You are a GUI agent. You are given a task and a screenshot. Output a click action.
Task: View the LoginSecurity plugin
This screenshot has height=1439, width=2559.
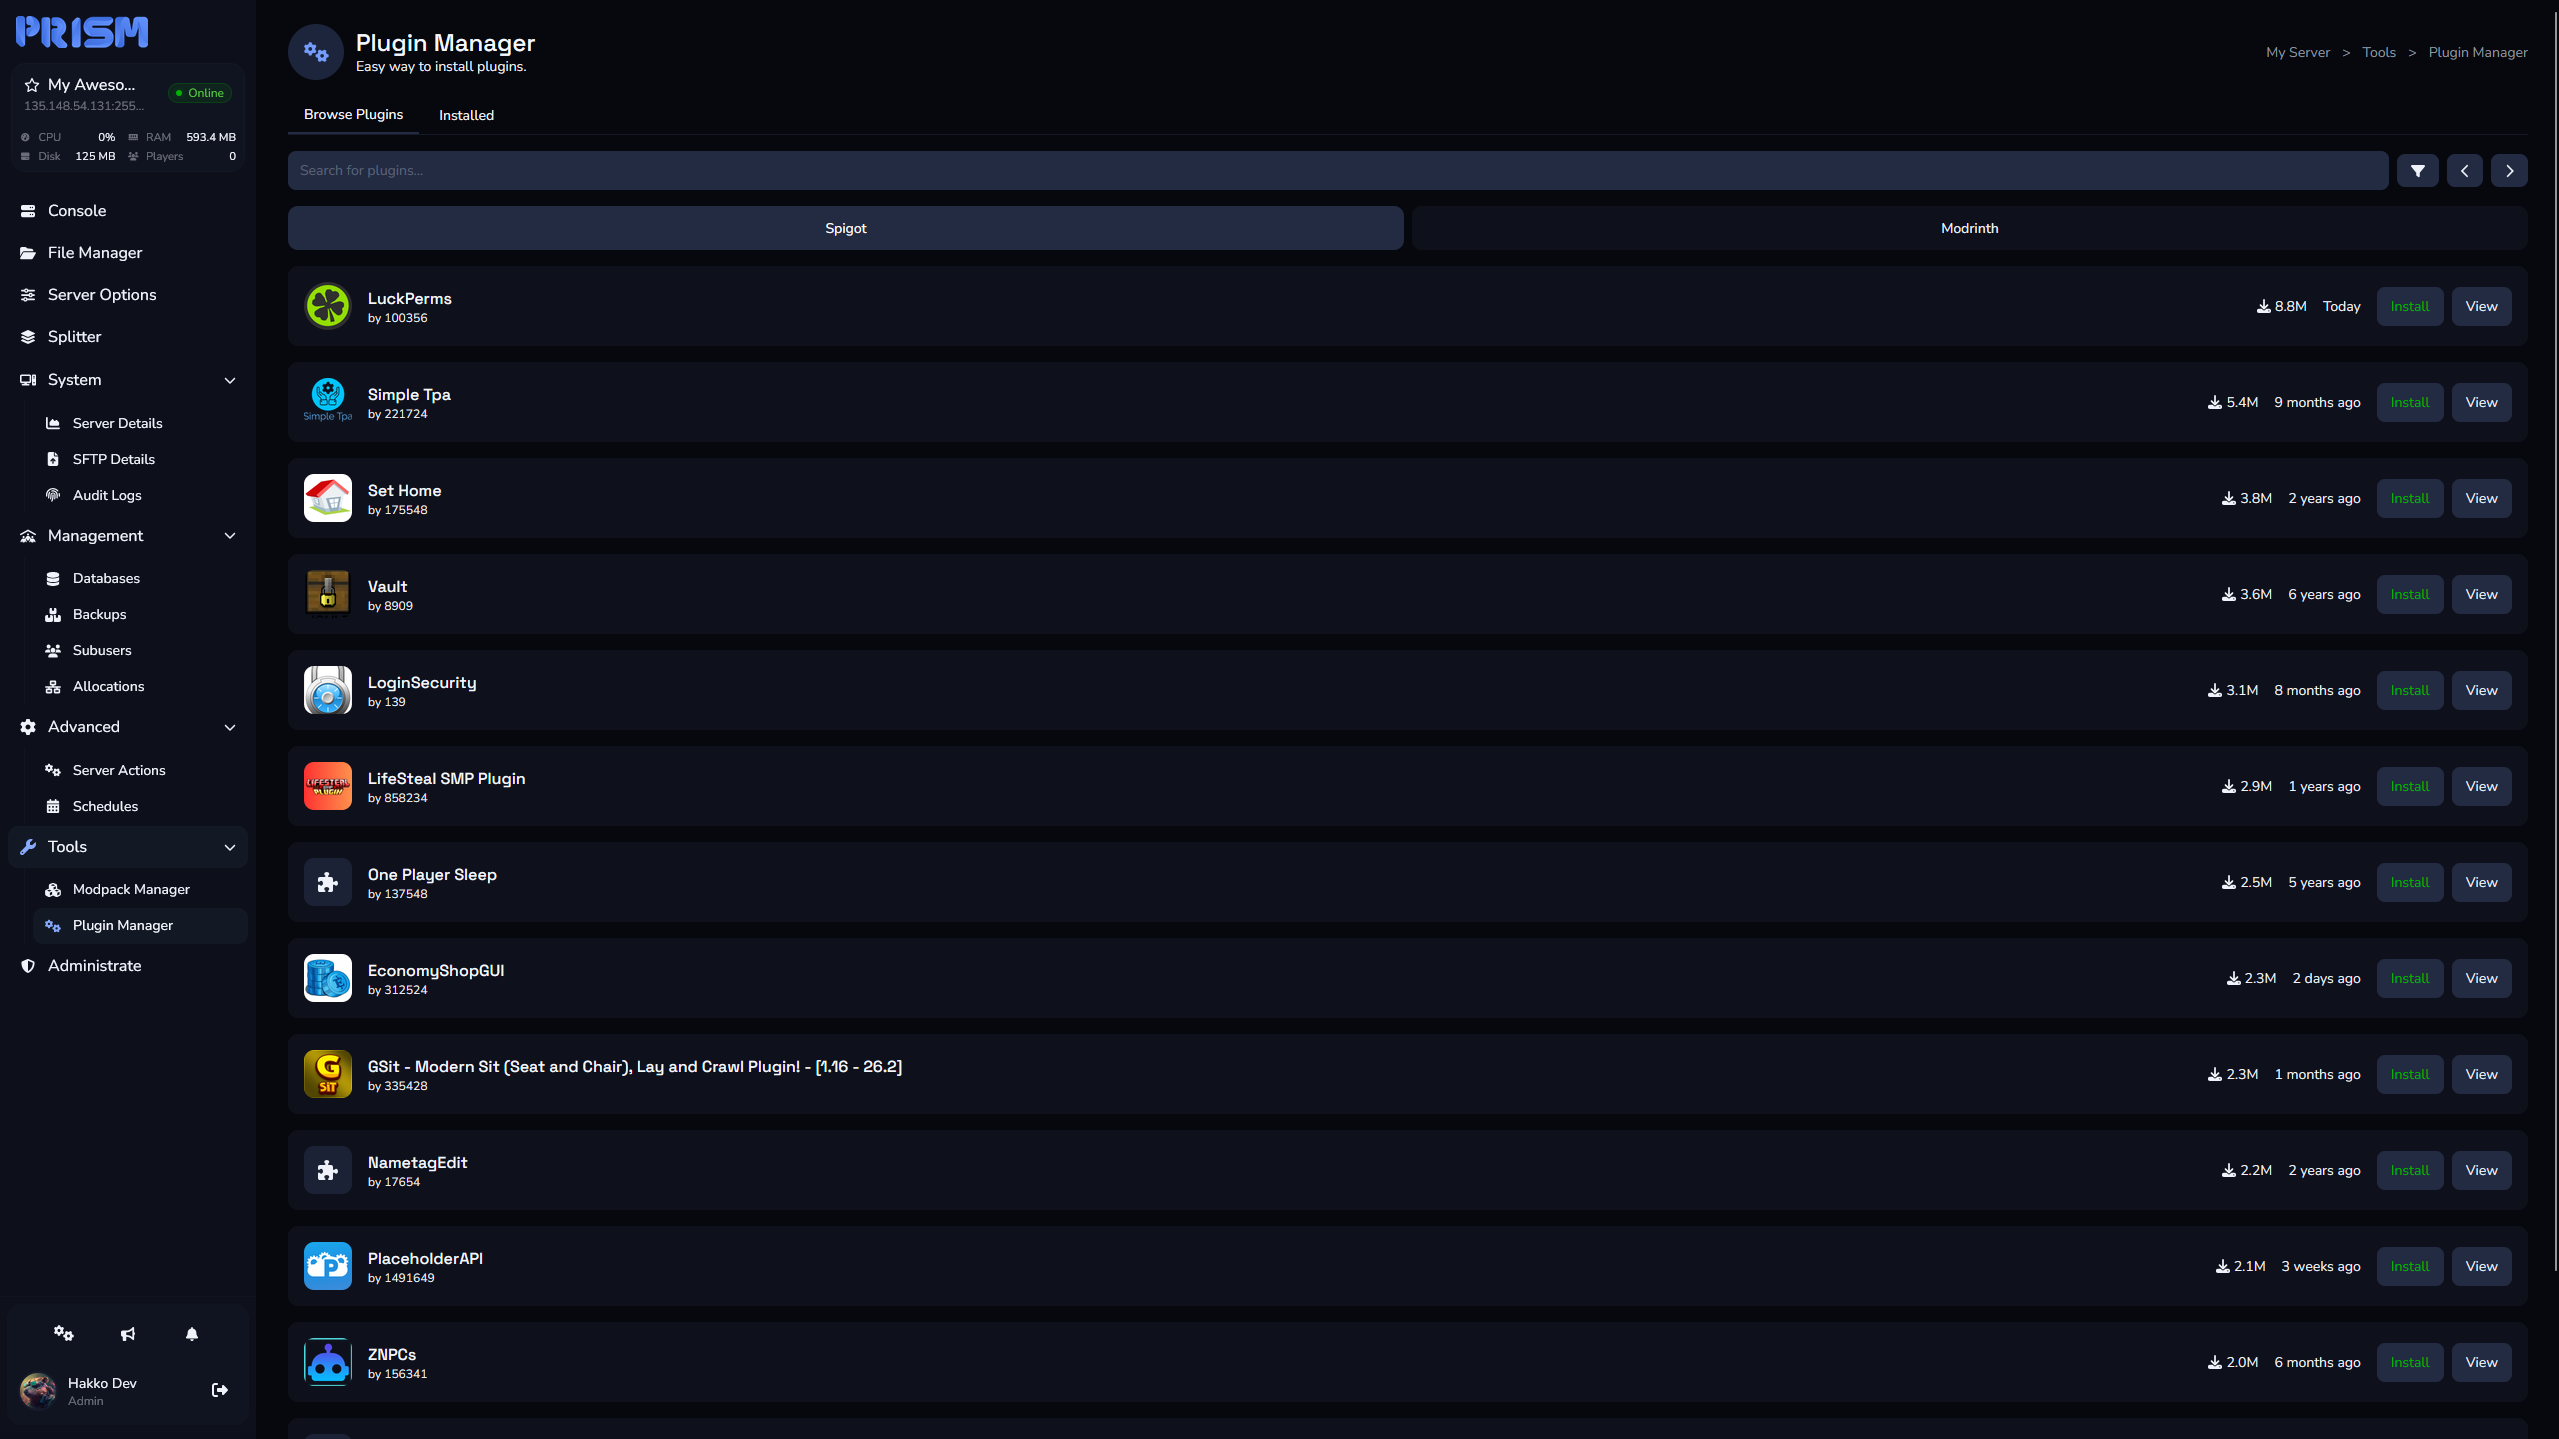(2481, 690)
